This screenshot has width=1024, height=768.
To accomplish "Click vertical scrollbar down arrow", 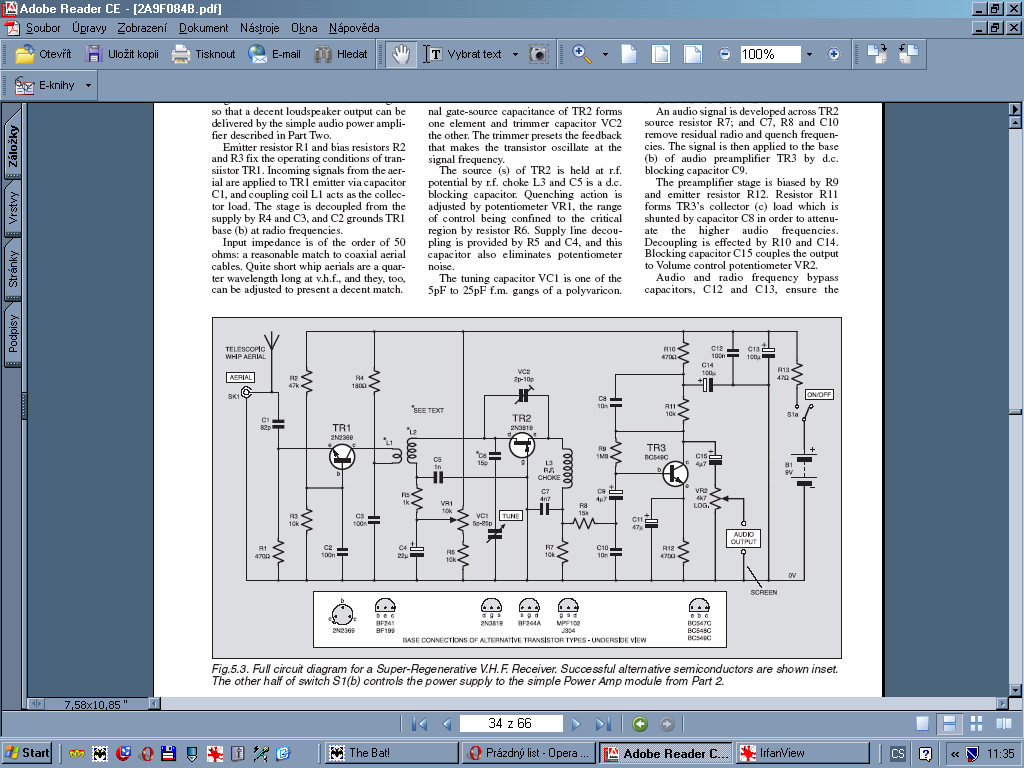I will coord(1015,690).
